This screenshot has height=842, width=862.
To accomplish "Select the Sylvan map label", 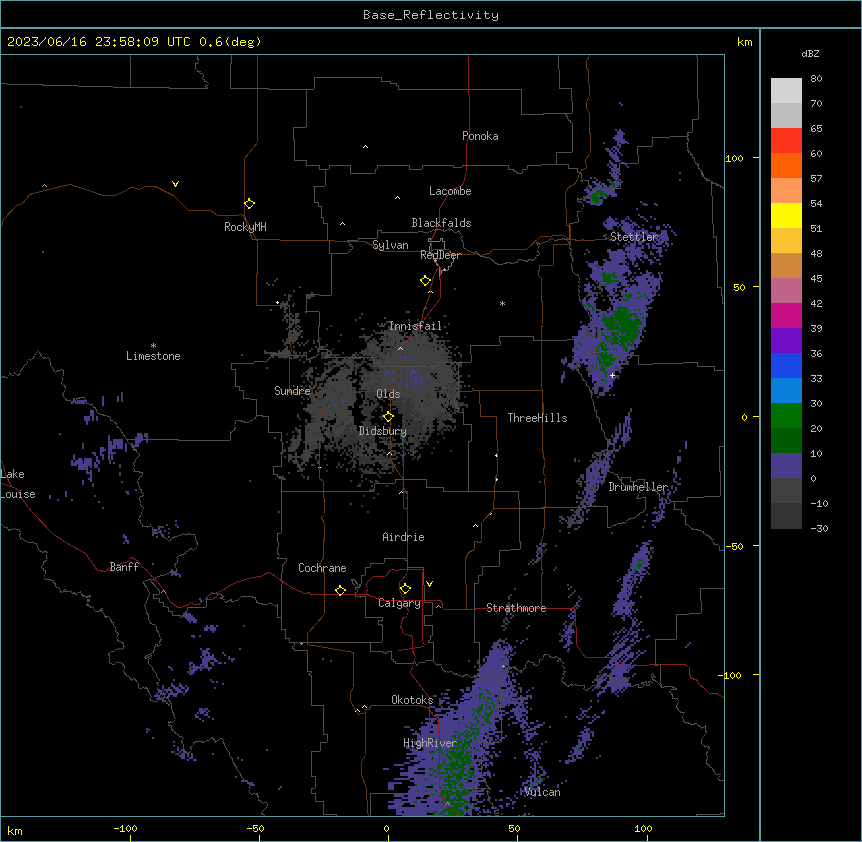I will point(390,245).
